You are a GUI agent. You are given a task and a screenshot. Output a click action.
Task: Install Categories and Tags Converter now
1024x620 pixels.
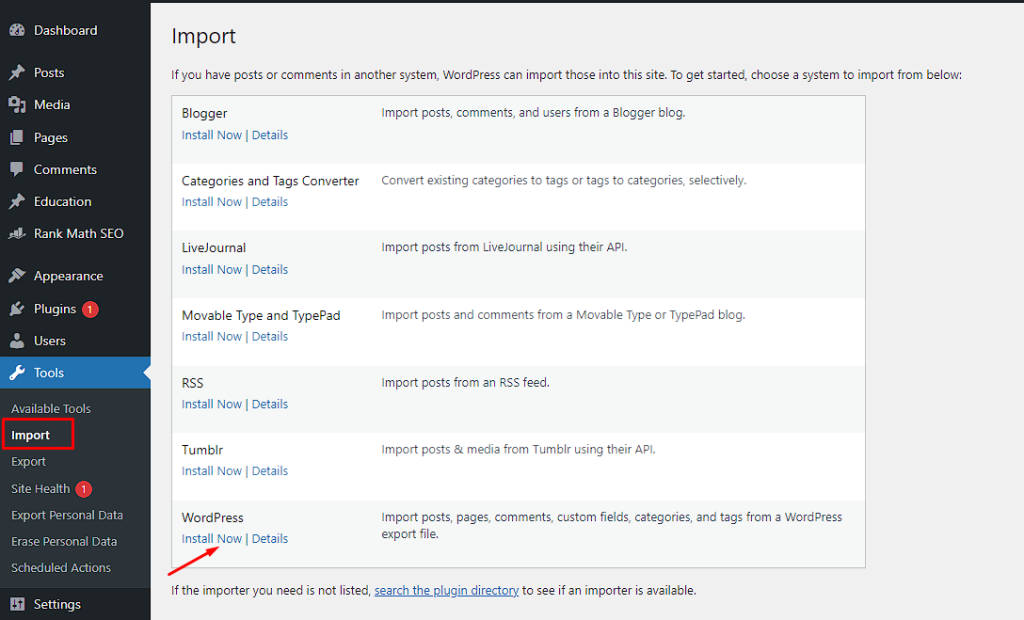point(212,202)
